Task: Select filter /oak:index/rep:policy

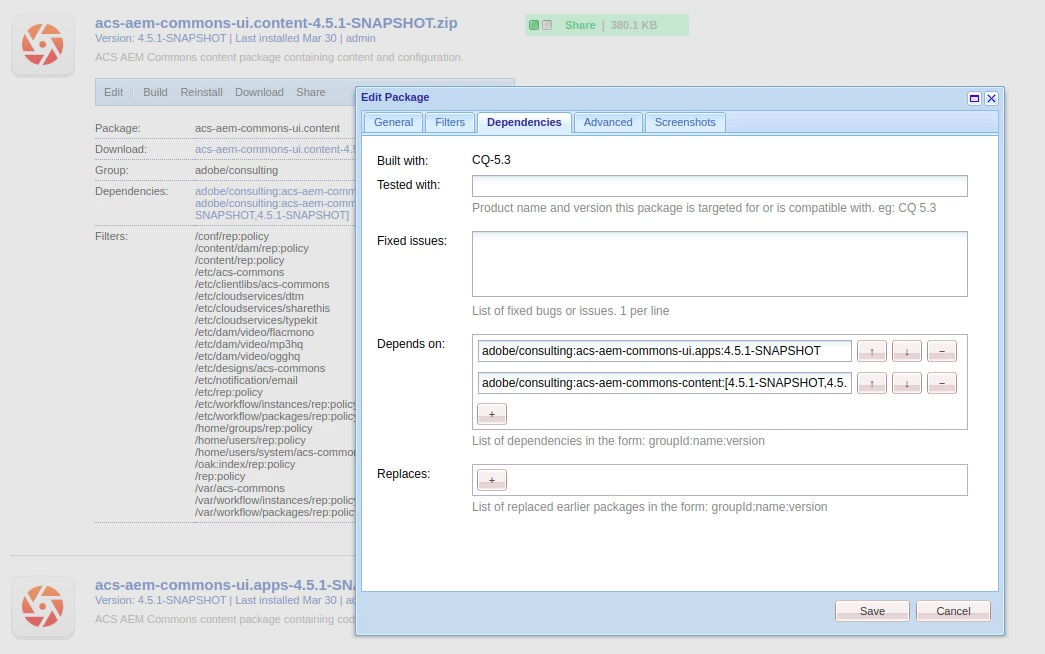Action: tap(245, 464)
